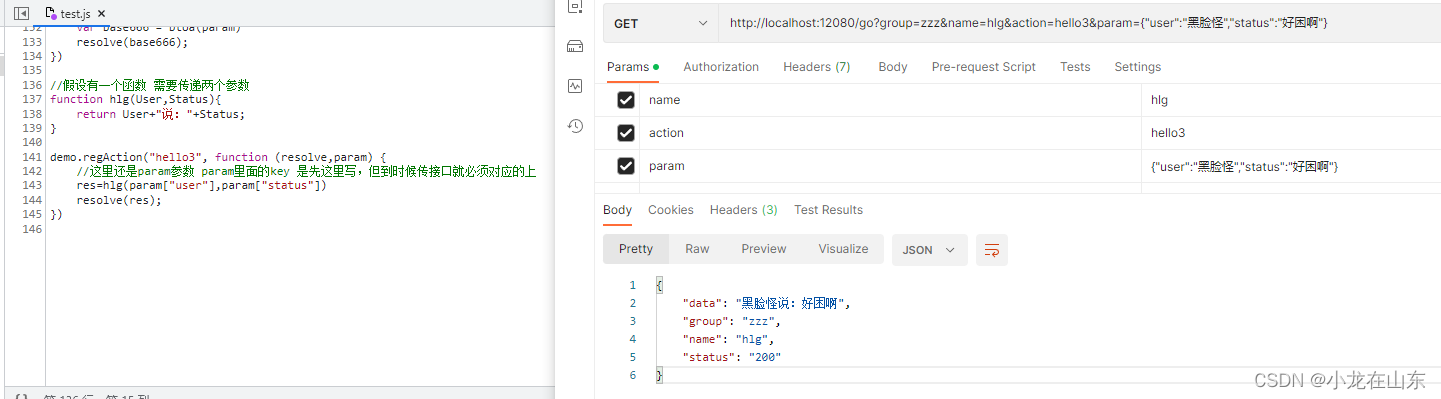Toggle the navigator sidebar icon

pyautogui.click(x=21, y=13)
